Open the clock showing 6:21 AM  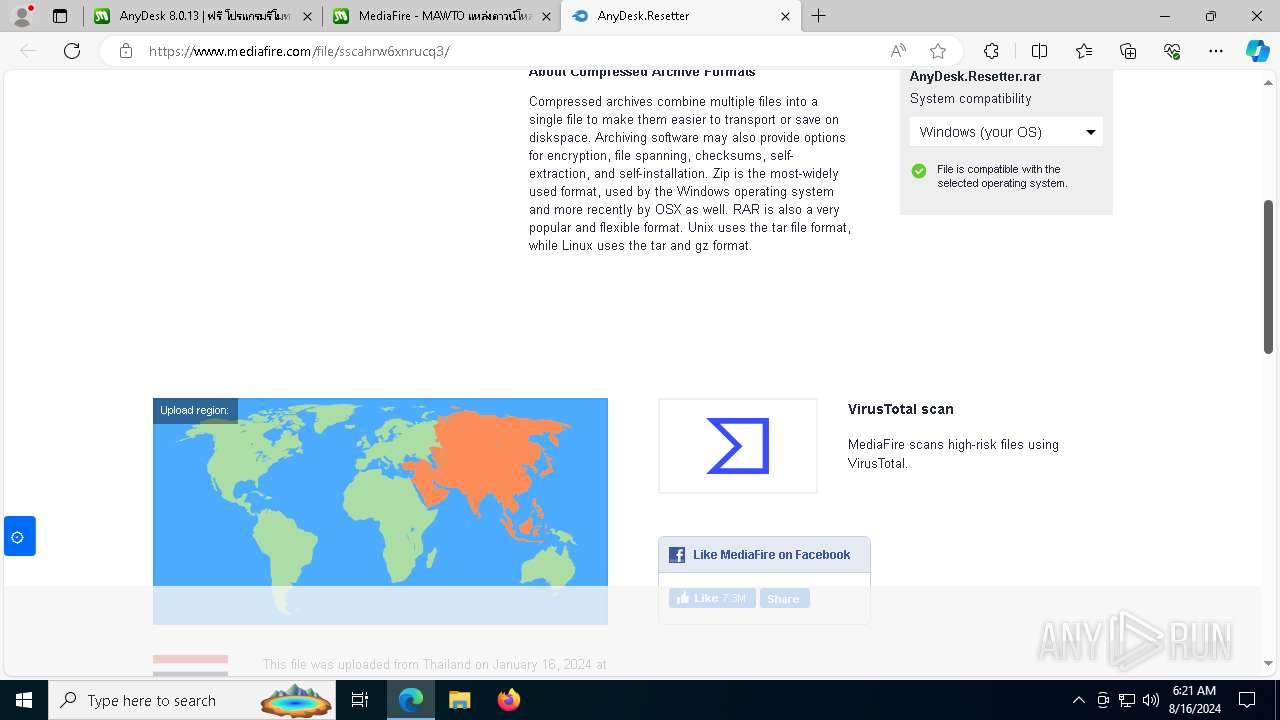(1194, 700)
